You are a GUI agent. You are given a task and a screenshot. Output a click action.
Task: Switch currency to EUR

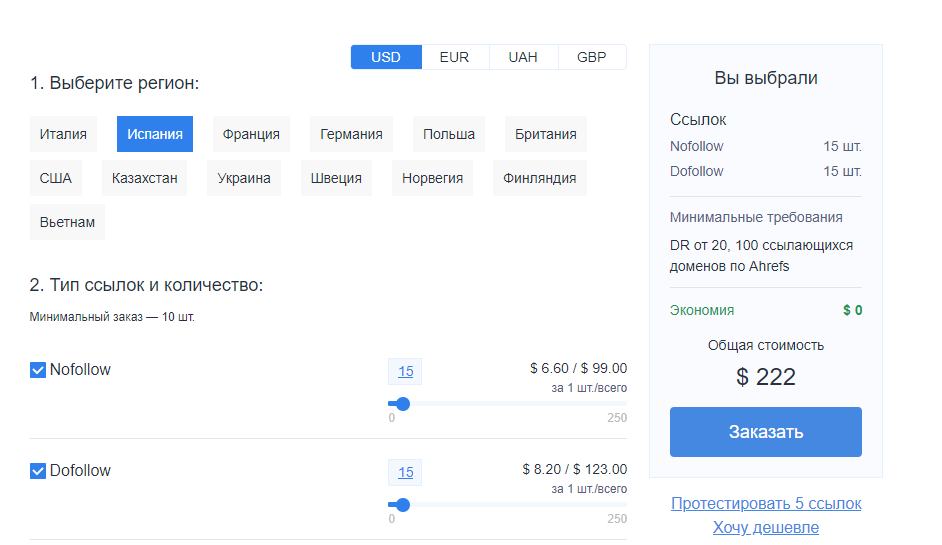pos(455,57)
